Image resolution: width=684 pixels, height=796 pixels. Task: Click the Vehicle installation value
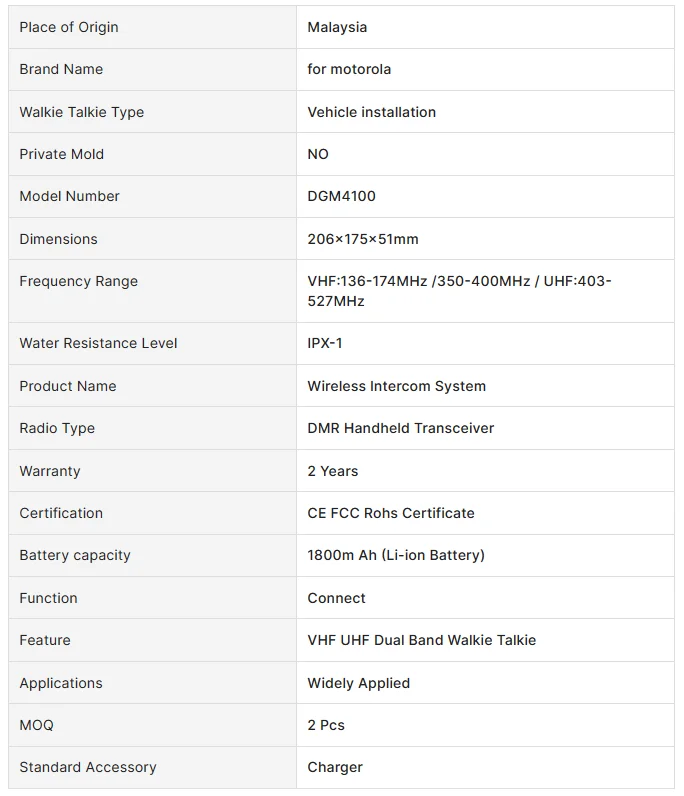[371, 112]
